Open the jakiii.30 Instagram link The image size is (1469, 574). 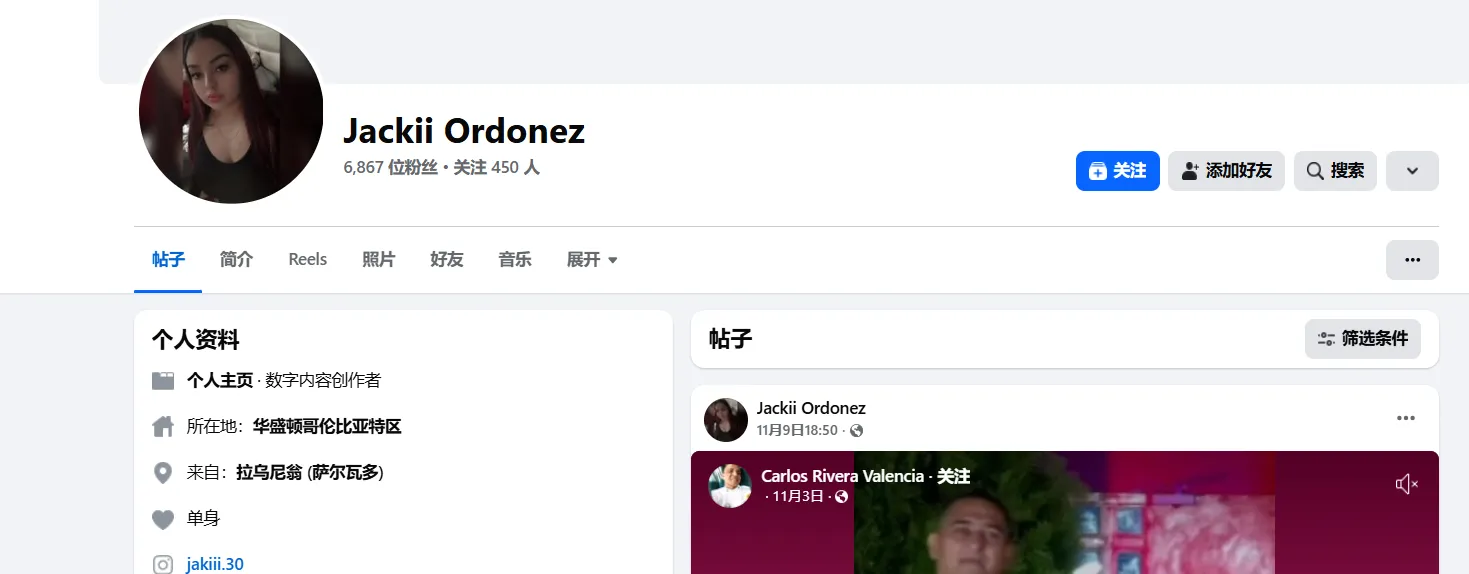pyautogui.click(x=215, y=565)
